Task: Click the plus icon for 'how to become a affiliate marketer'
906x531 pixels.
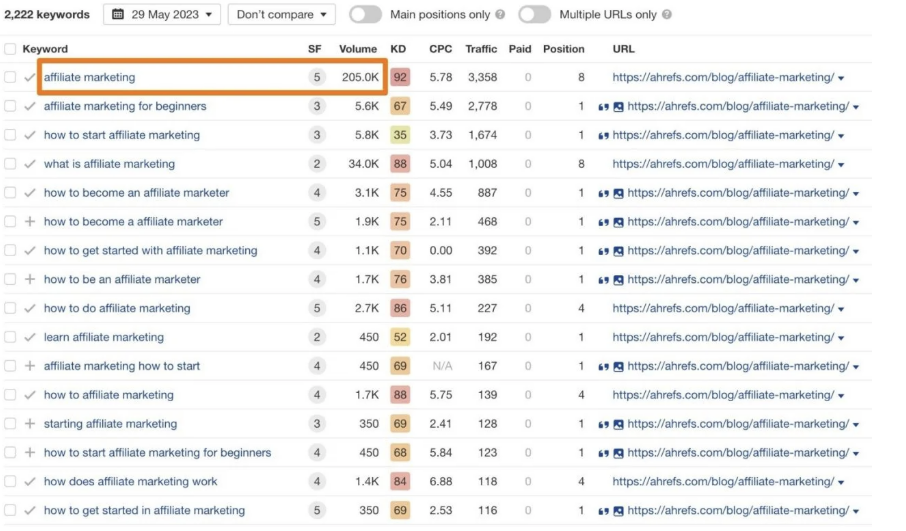Action: 30,222
